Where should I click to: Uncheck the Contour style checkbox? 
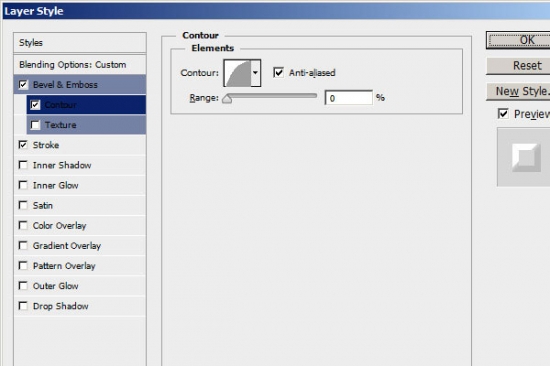coord(35,105)
